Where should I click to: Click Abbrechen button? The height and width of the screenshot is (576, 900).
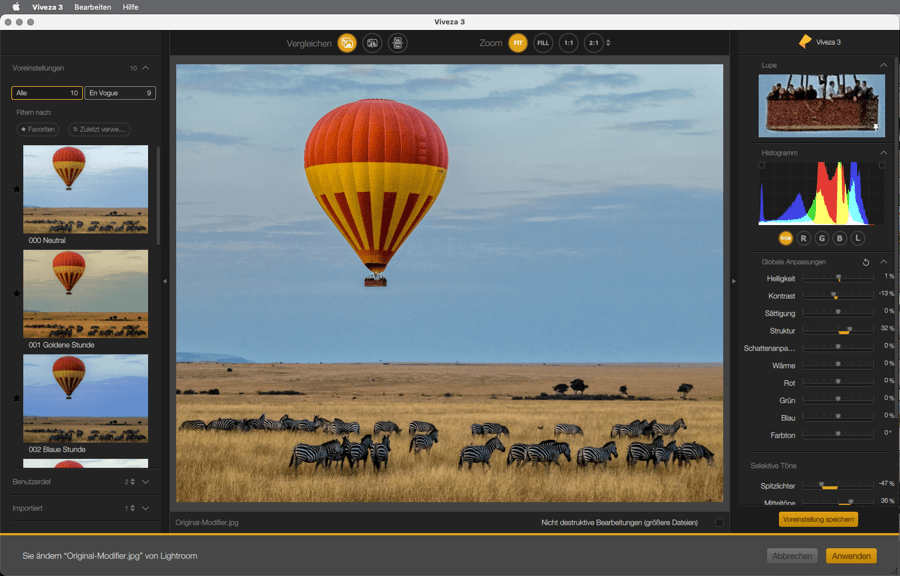(x=792, y=556)
